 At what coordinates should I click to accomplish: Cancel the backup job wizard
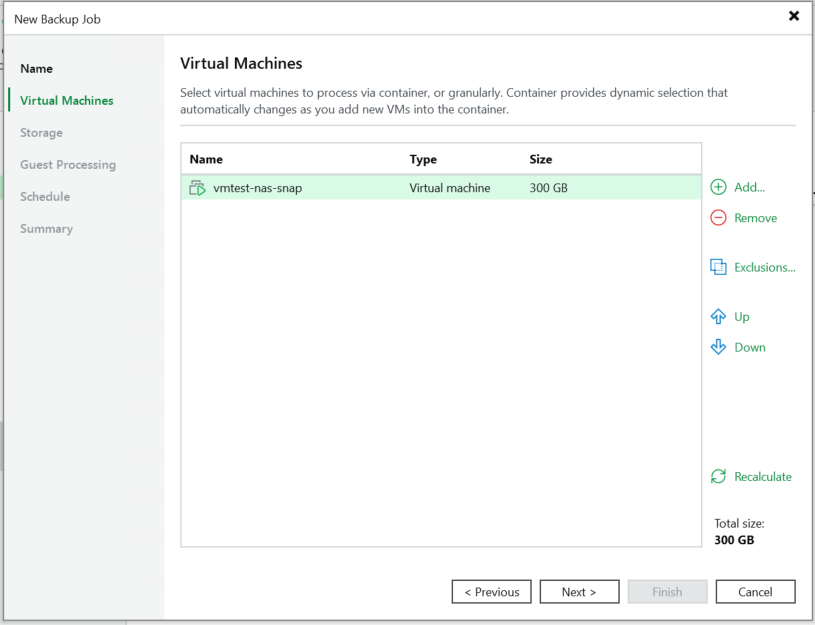[755, 592]
